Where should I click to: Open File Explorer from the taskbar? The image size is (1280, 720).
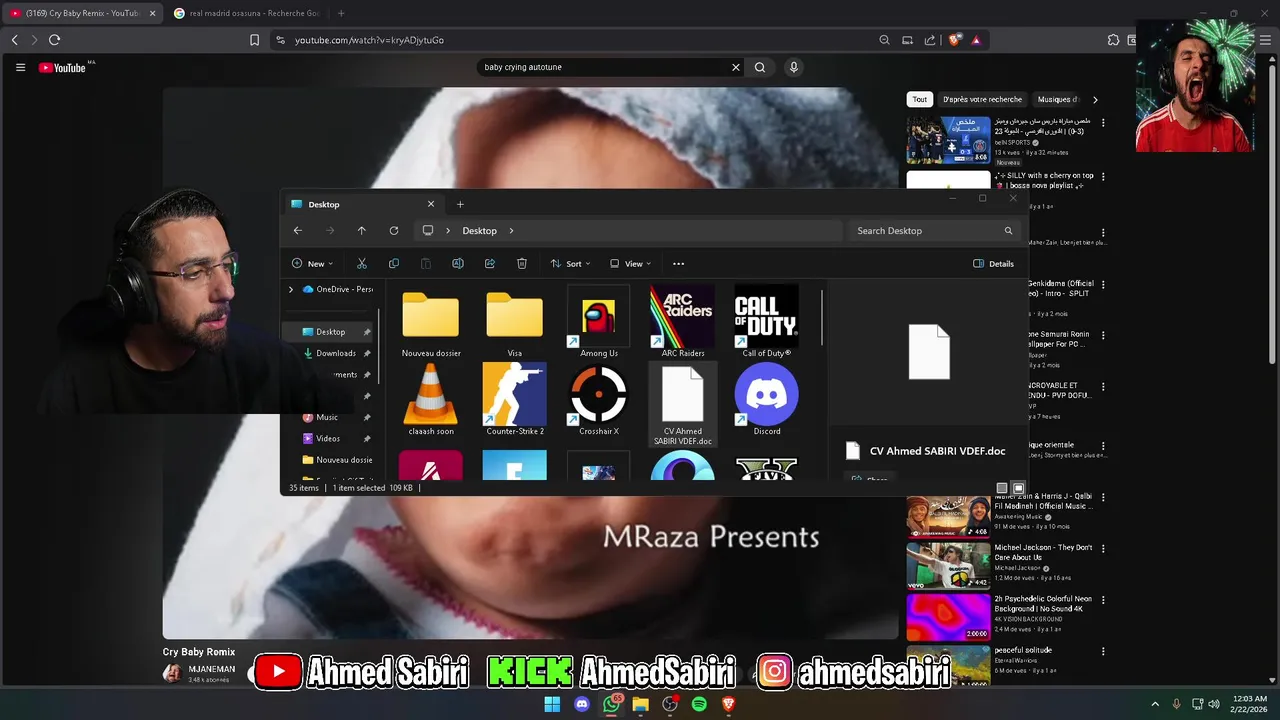point(640,704)
